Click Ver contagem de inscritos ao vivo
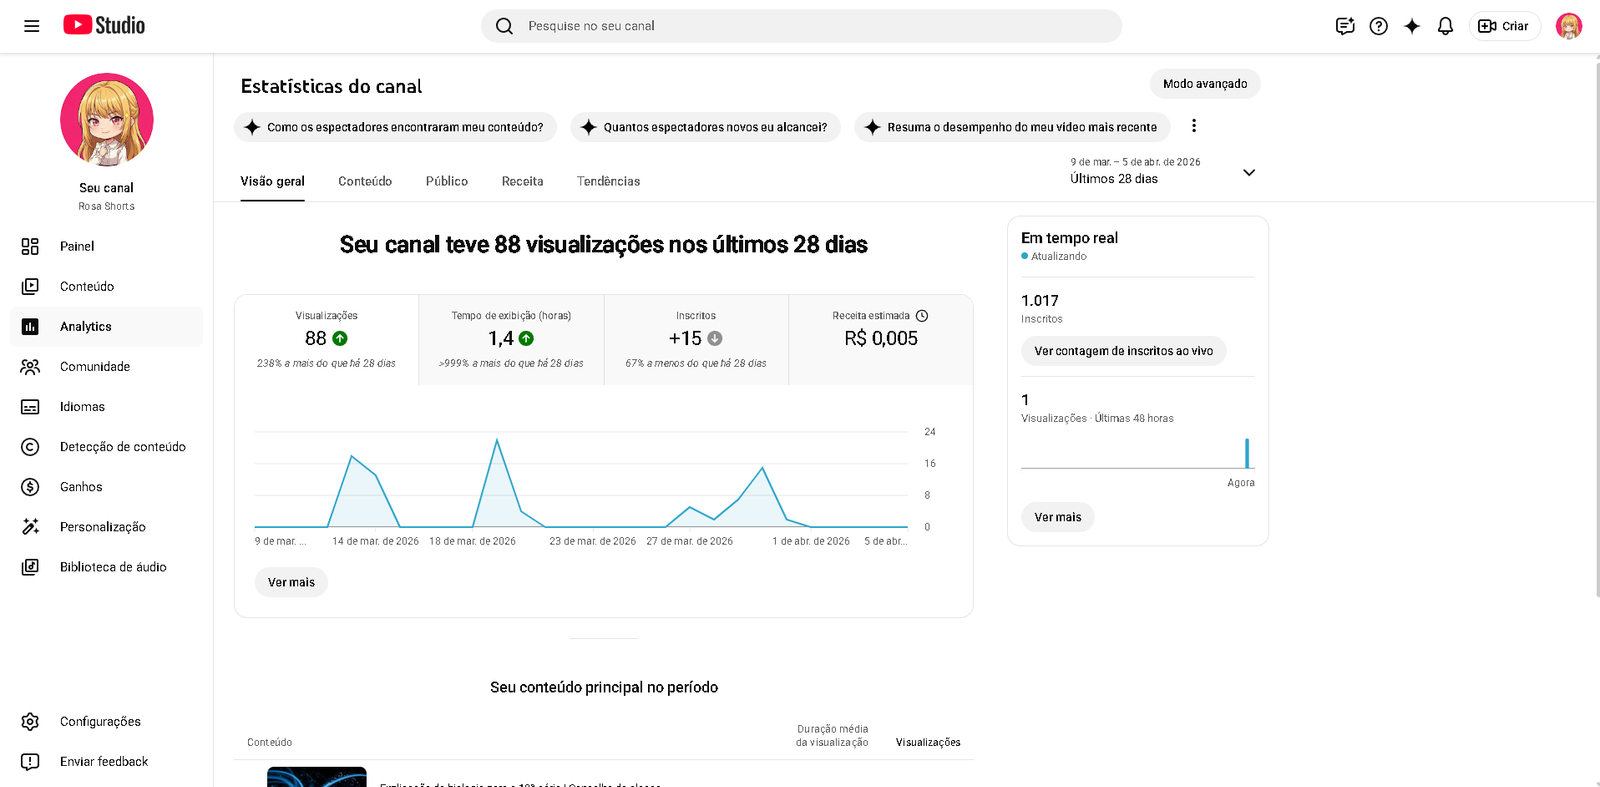Image resolution: width=1600 pixels, height=787 pixels. click(x=1123, y=351)
